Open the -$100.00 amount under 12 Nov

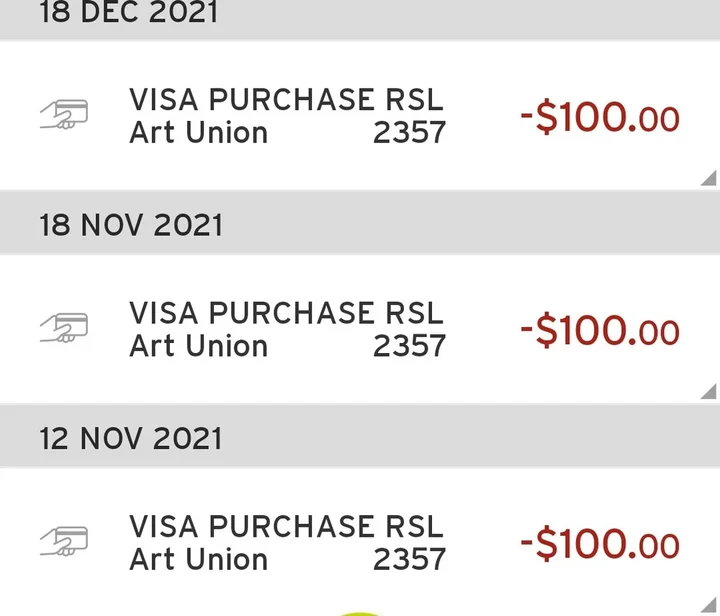coord(599,544)
